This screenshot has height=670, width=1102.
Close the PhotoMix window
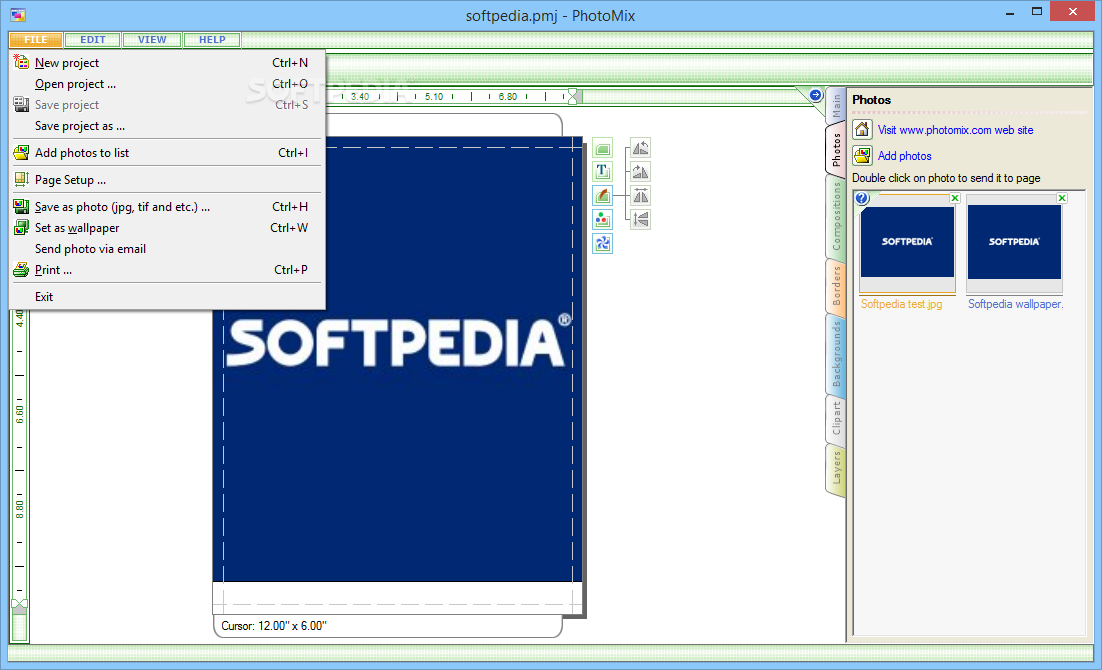1072,11
